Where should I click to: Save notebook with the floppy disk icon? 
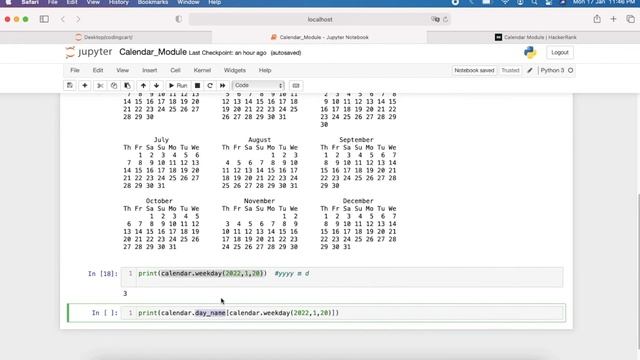coord(70,86)
